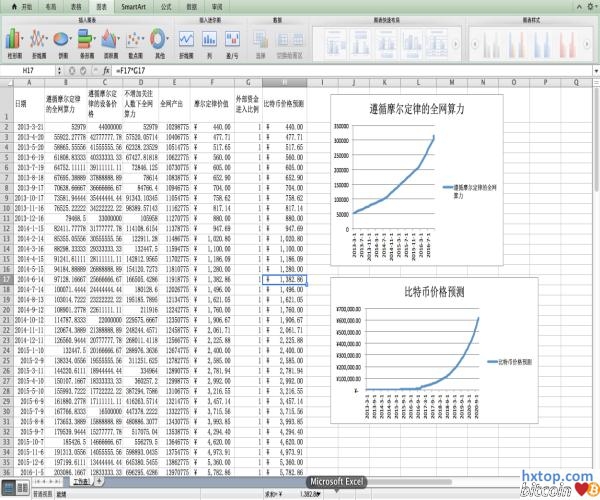Viewport: 600px width, 500px height.
Task: Insert a column chart (柱形图)
Action: pos(14,41)
